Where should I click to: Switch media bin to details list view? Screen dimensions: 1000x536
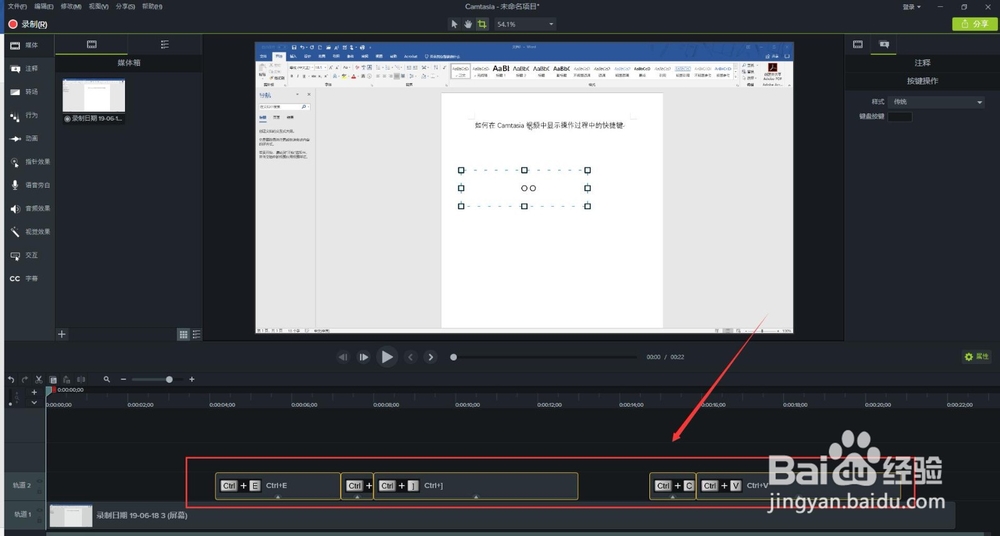click(x=196, y=334)
